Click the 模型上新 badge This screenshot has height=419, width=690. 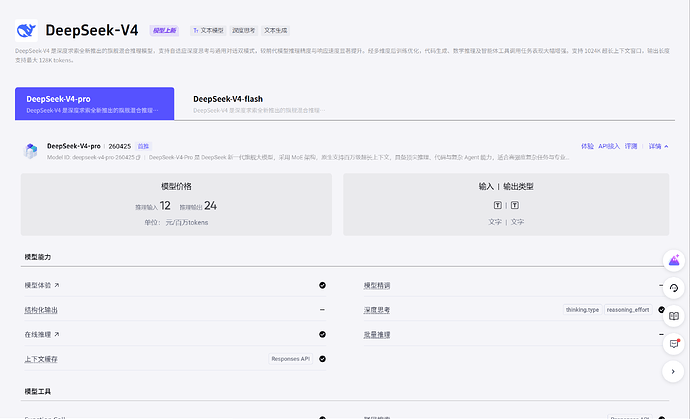(x=164, y=30)
